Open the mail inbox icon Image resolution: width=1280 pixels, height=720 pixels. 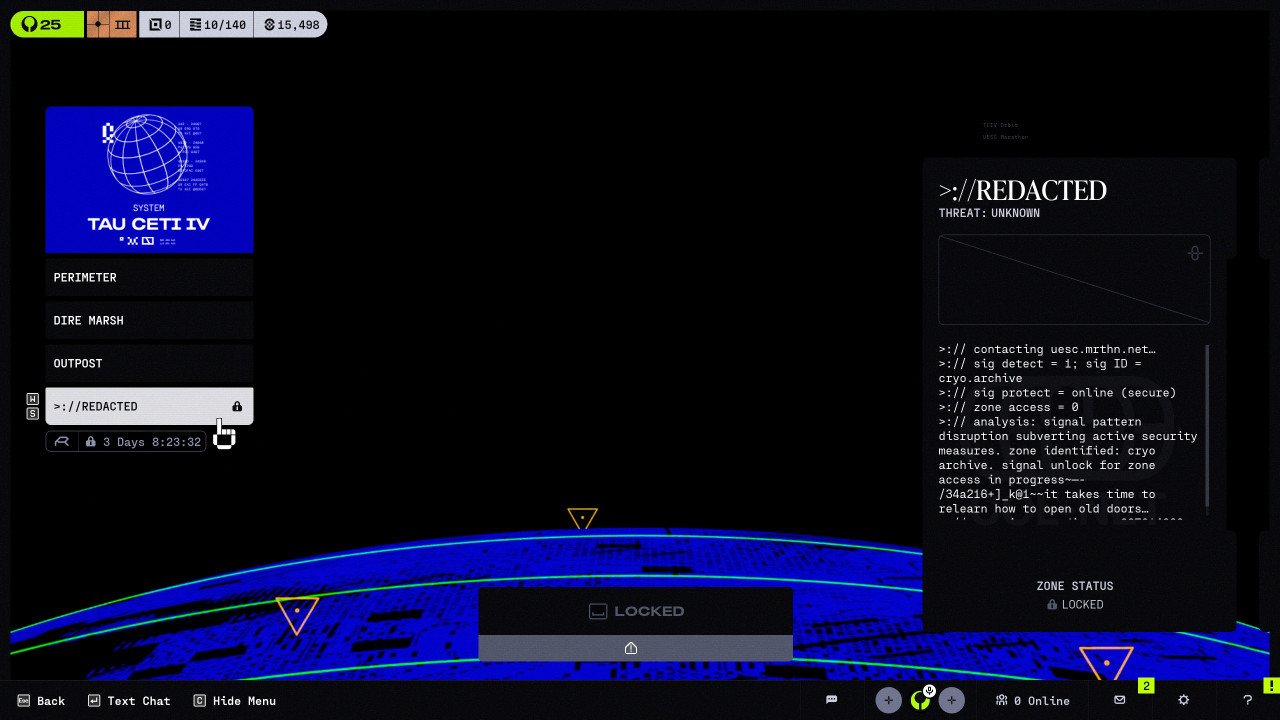(1120, 700)
